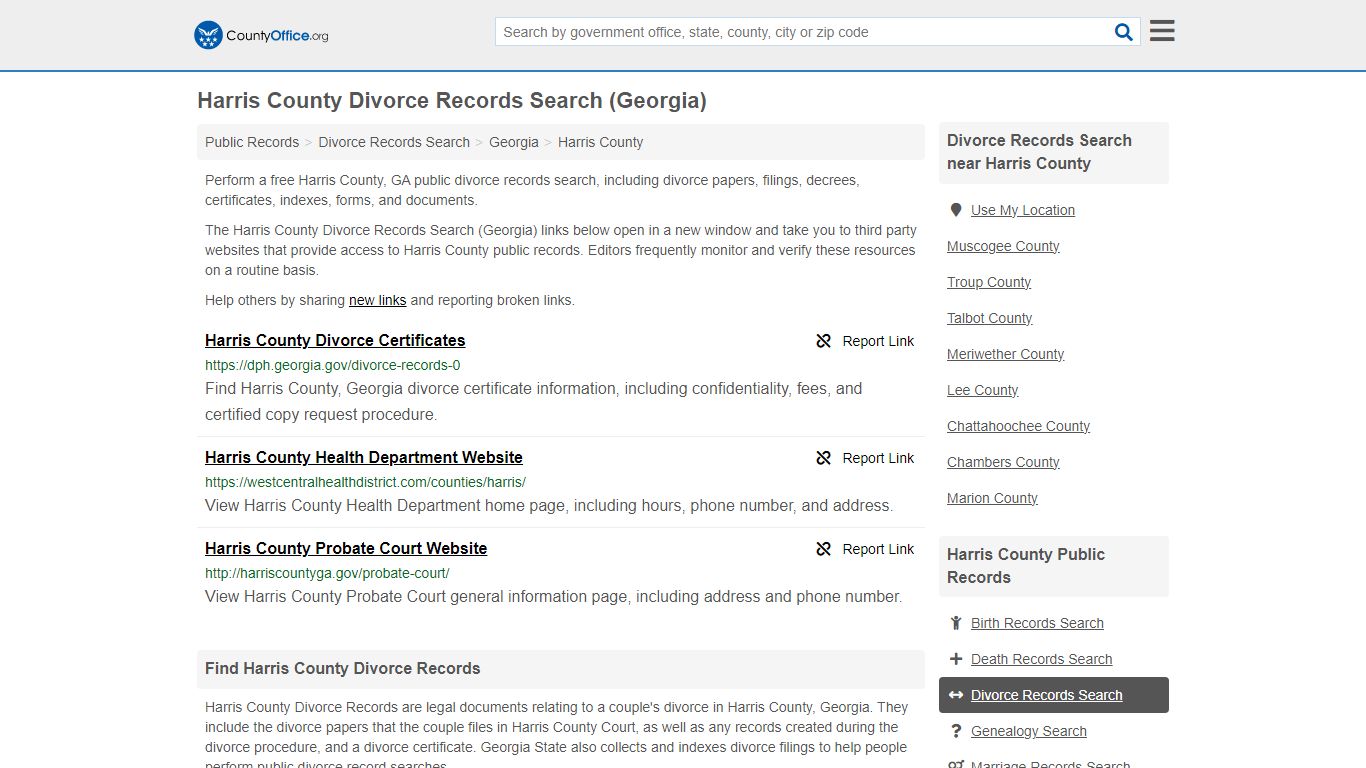The image size is (1366, 768).
Task: Open Muscogee County divorce records
Action: coord(1003,246)
